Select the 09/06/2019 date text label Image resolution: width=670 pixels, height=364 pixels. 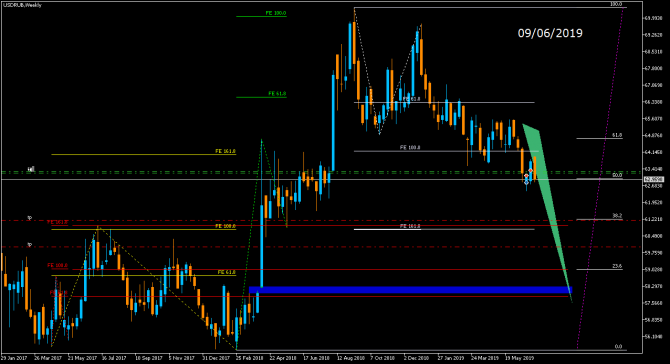pos(550,33)
